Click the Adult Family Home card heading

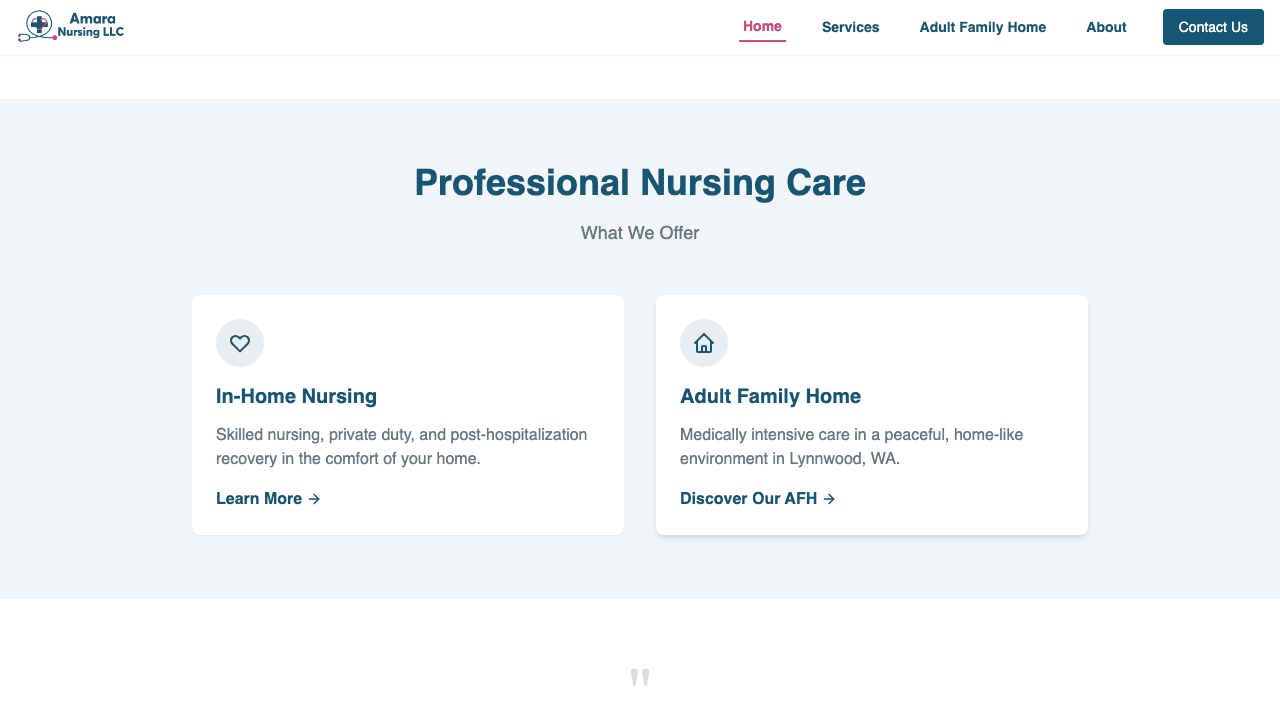tap(770, 396)
